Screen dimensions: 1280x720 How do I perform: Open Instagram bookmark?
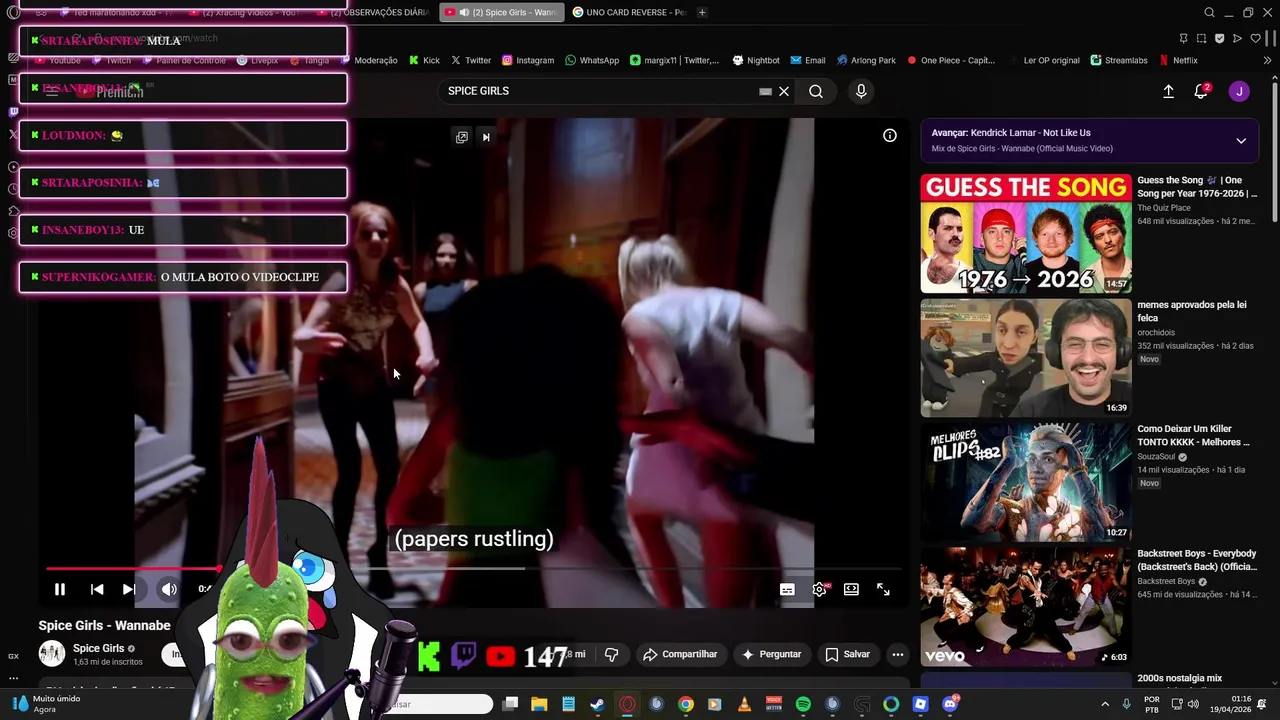528,60
